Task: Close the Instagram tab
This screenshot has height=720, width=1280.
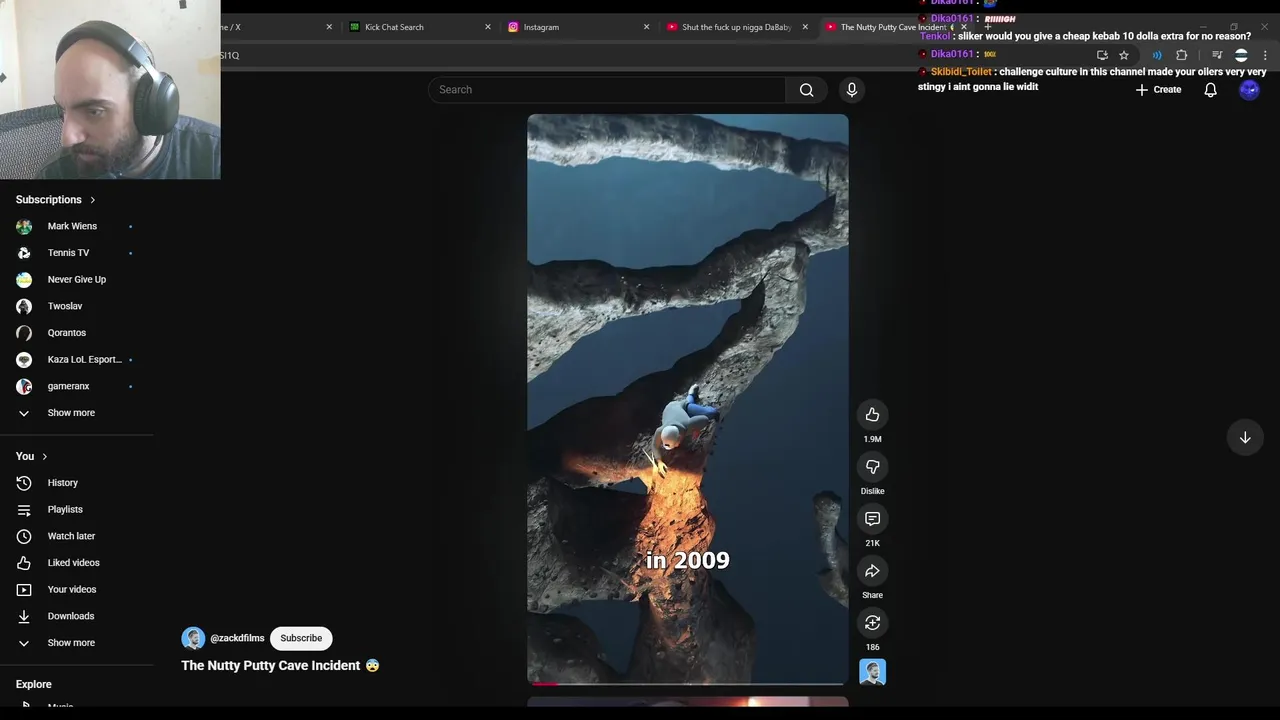Action: [x=646, y=27]
